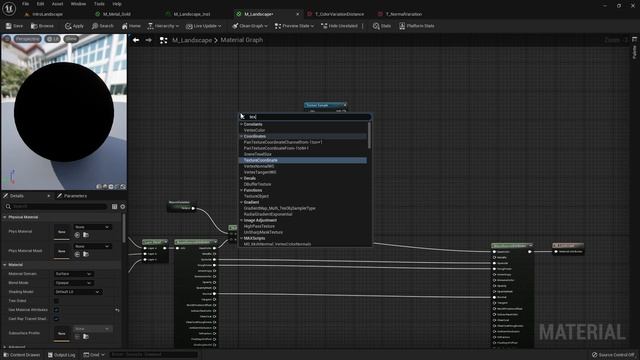Open the Asset menu
This screenshot has width=640, height=360.
(57, 4)
